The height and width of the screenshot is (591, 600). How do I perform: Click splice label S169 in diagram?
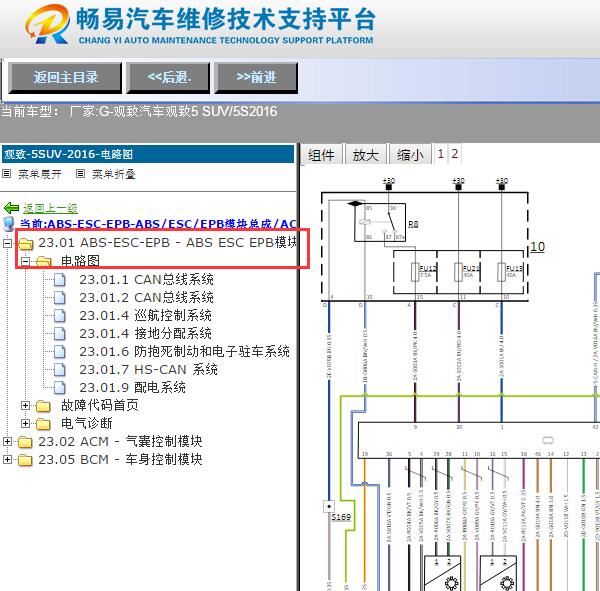click(x=341, y=517)
